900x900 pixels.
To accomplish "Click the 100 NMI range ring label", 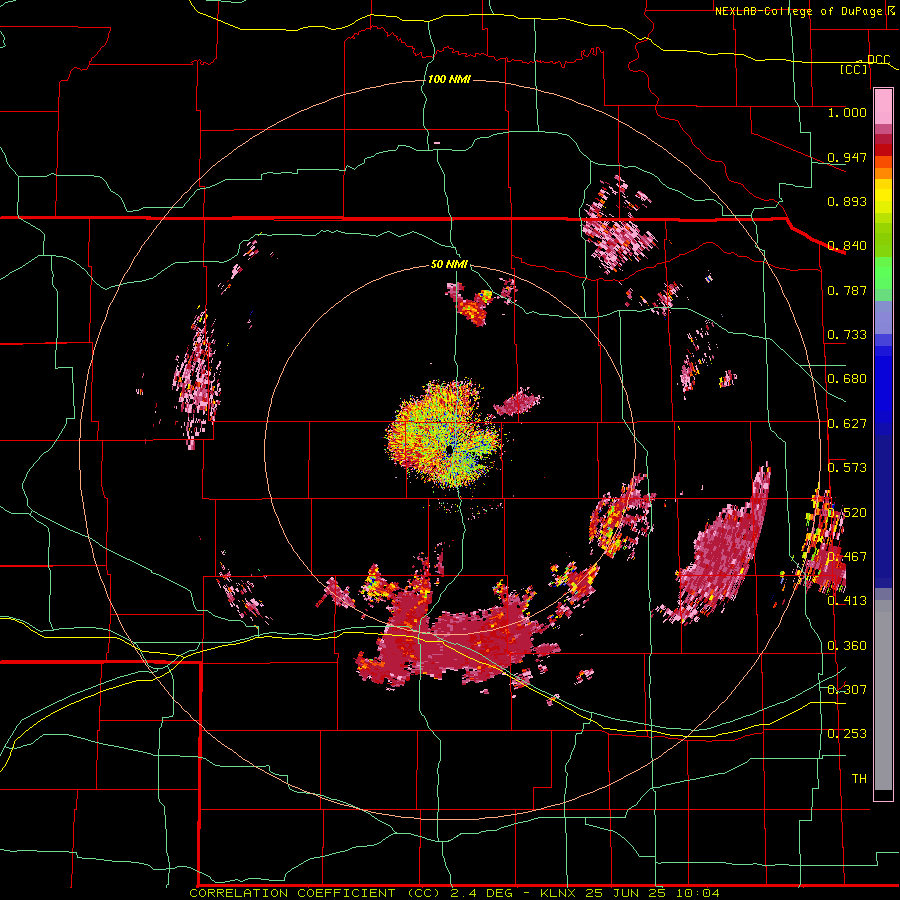I will (x=449, y=79).
